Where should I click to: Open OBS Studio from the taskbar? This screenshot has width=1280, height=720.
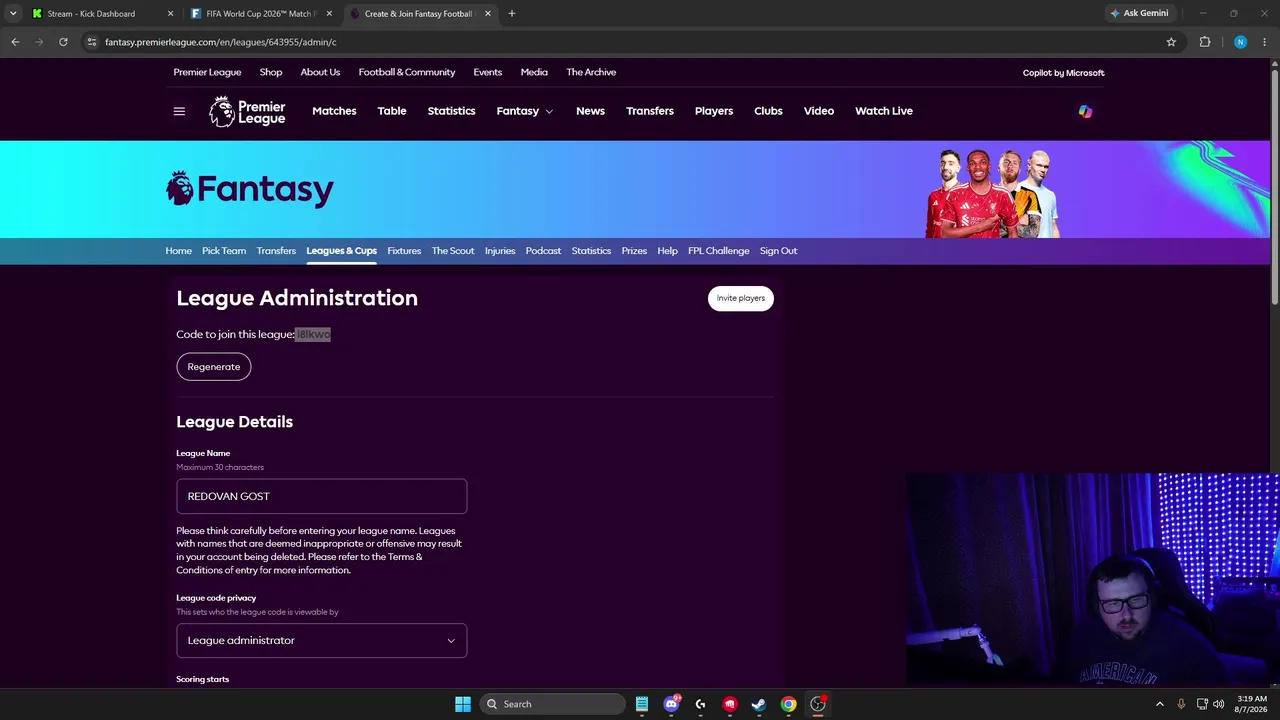pos(818,704)
